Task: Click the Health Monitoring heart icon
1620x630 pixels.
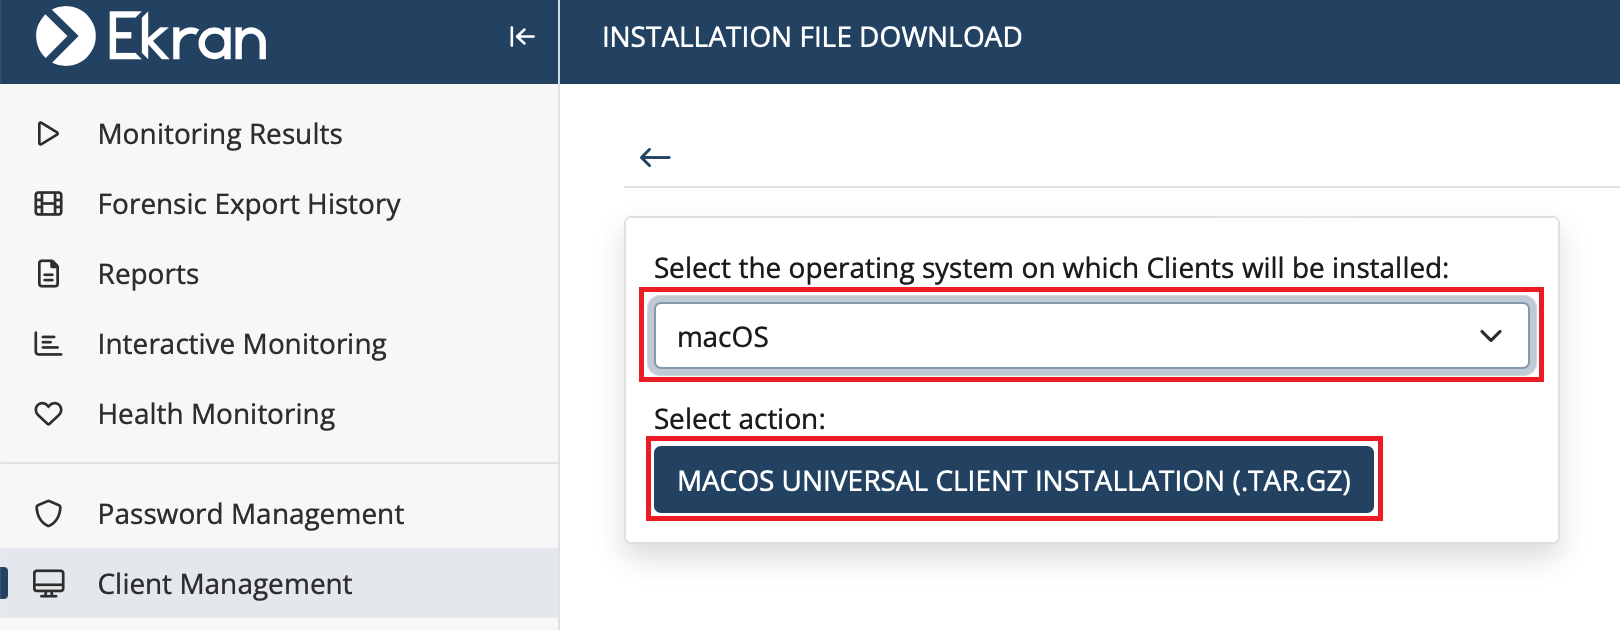Action: pos(48,414)
